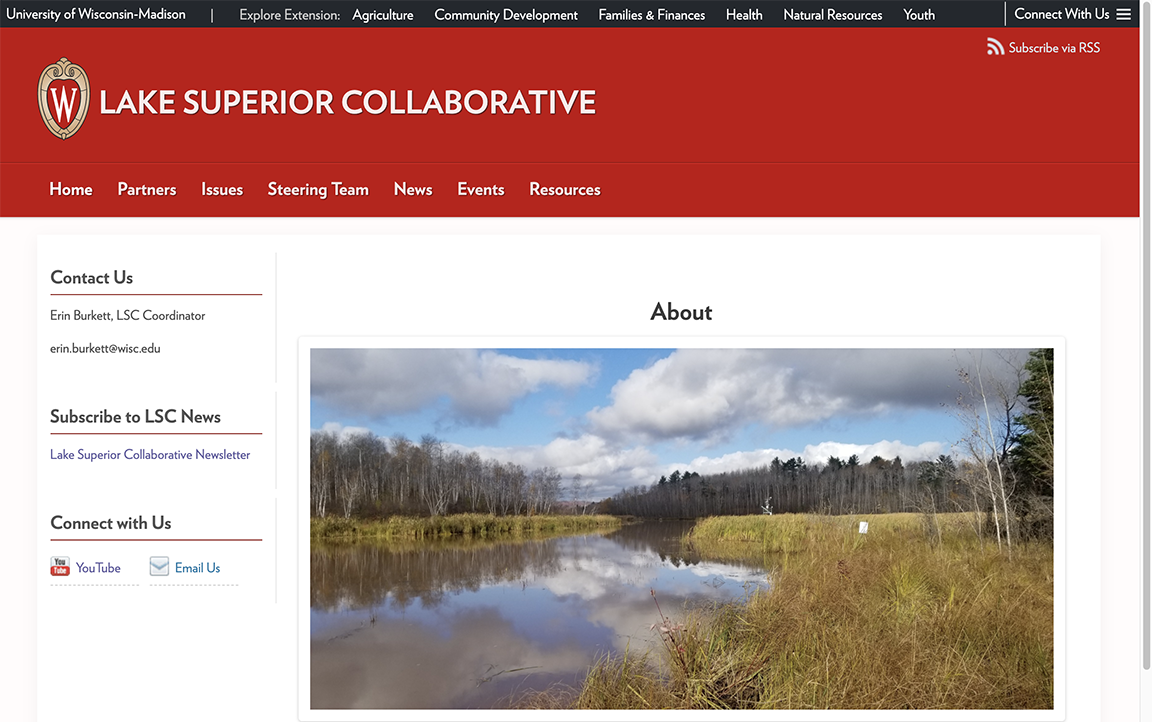Click the UW crest logo icon
This screenshot has width=1152, height=722.
(x=64, y=99)
